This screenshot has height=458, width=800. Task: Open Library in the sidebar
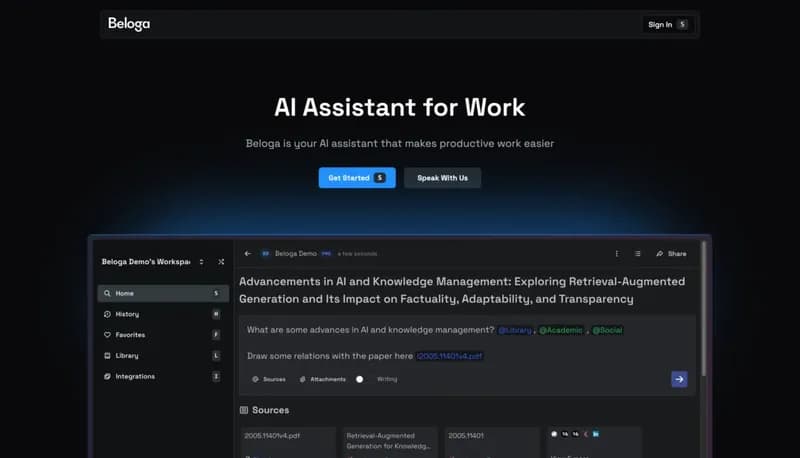click(x=163, y=355)
